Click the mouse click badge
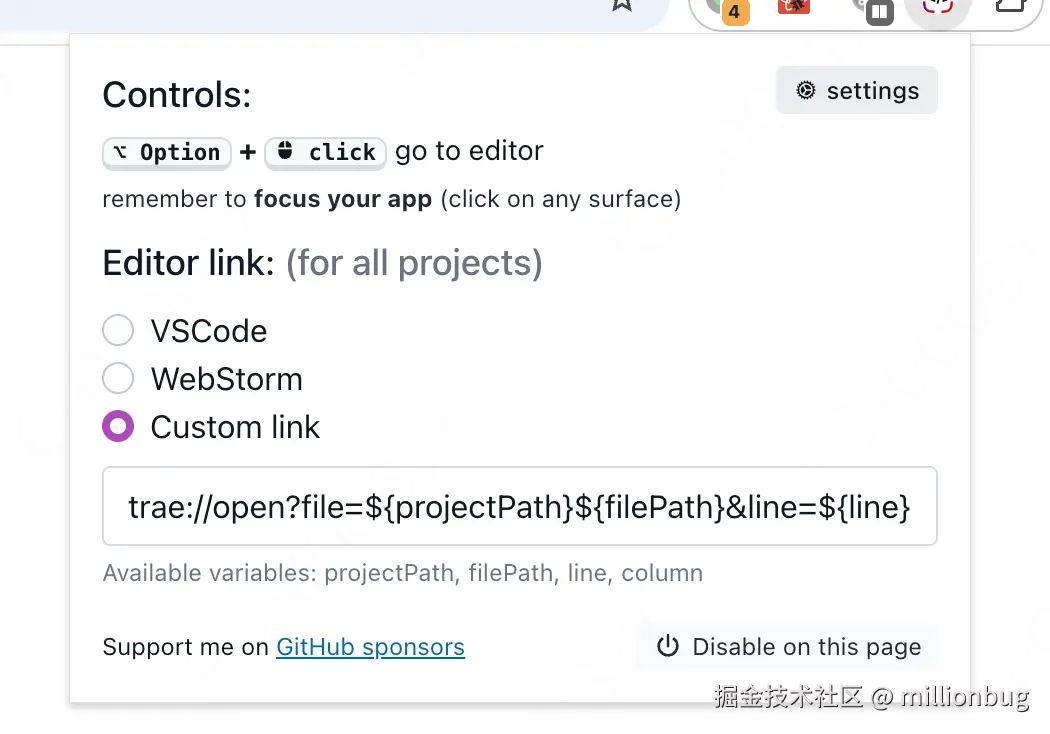This screenshot has width=1050, height=734. pyautogui.click(x=325, y=152)
